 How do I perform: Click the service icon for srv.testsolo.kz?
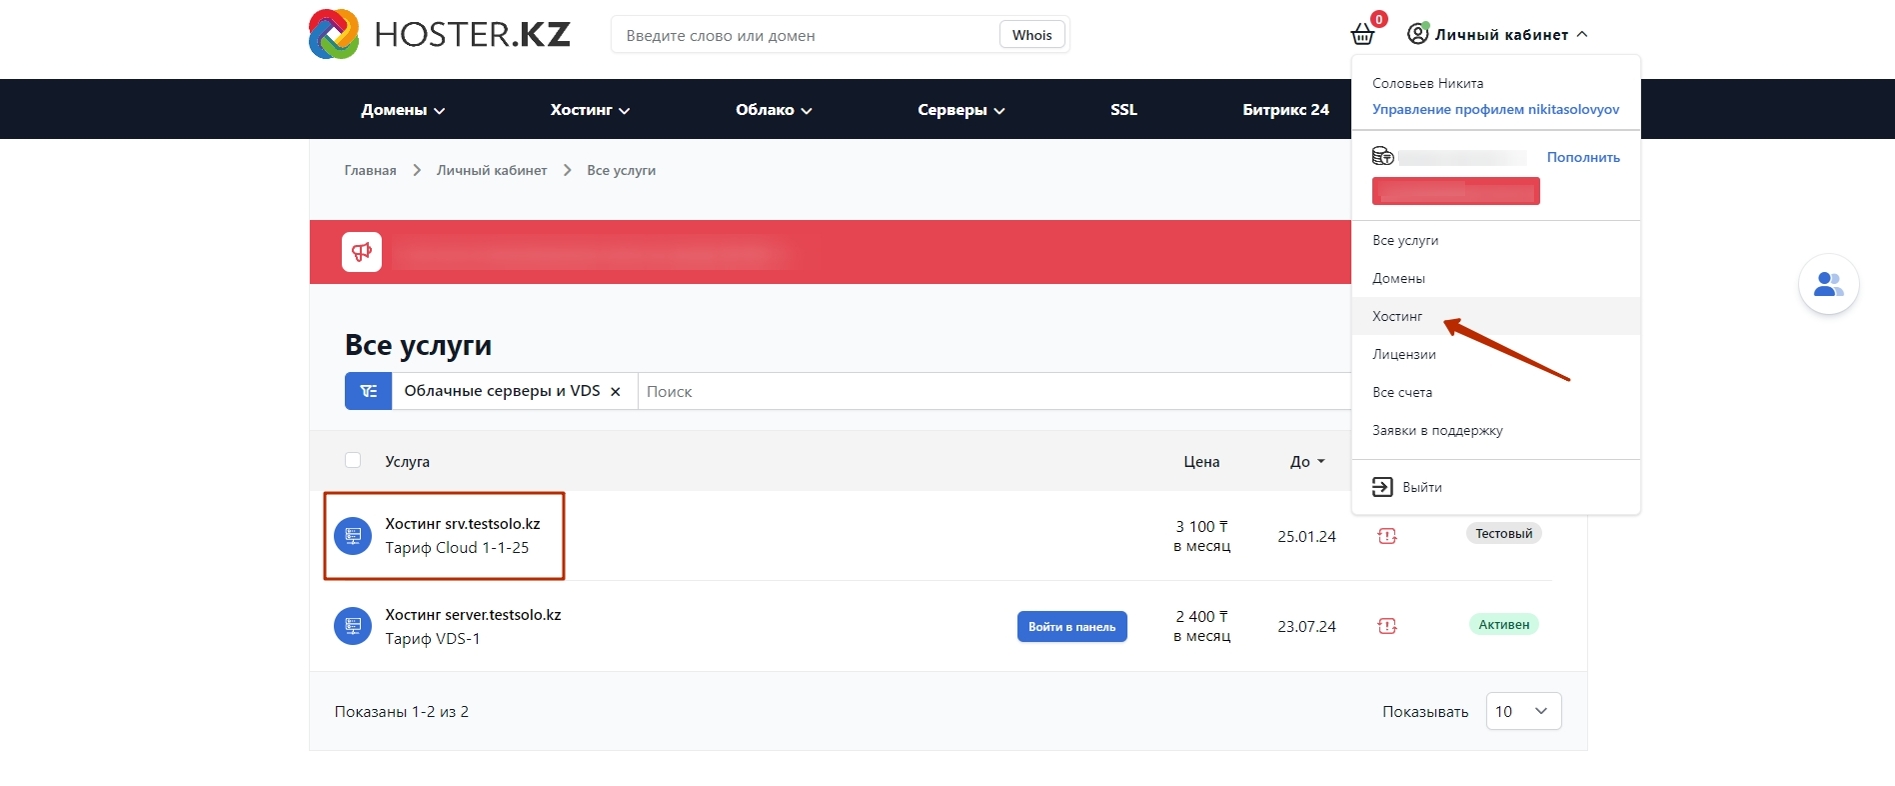tap(352, 536)
